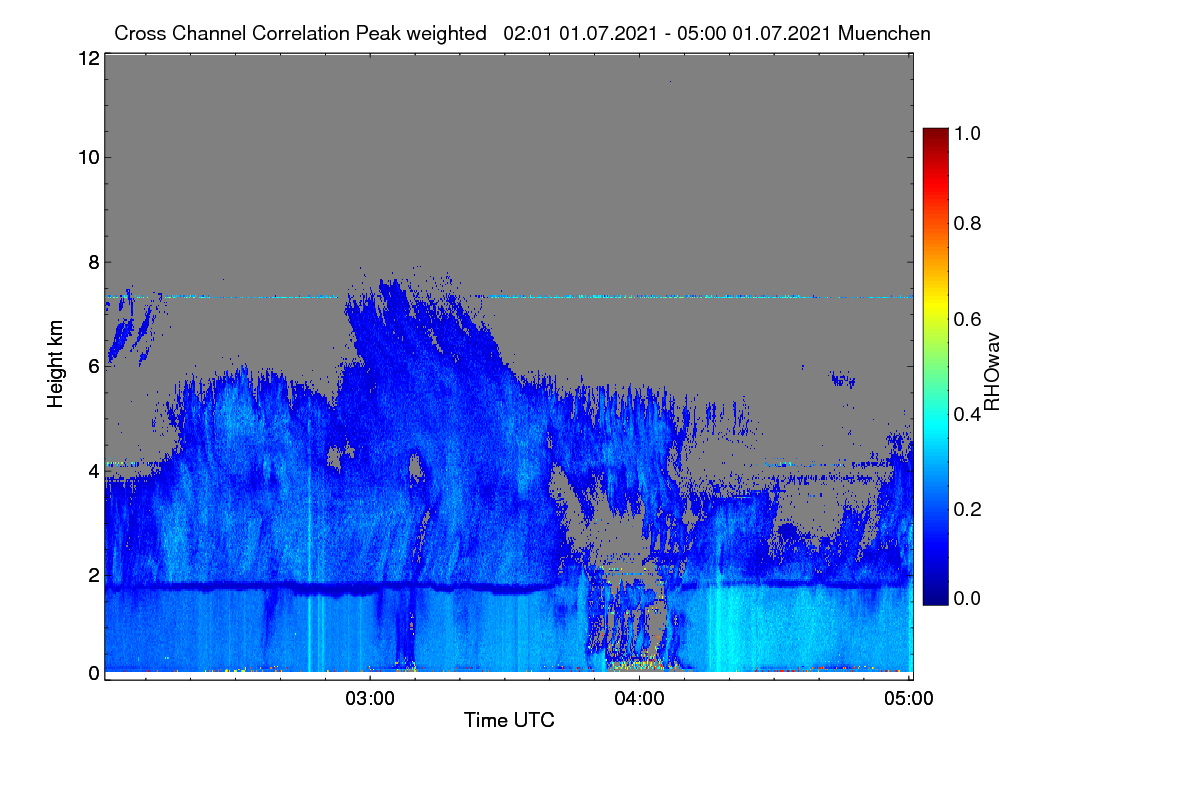Click the 0.8 colorbar tick label
Image resolution: width=1200 pixels, height=800 pixels.
point(967,223)
